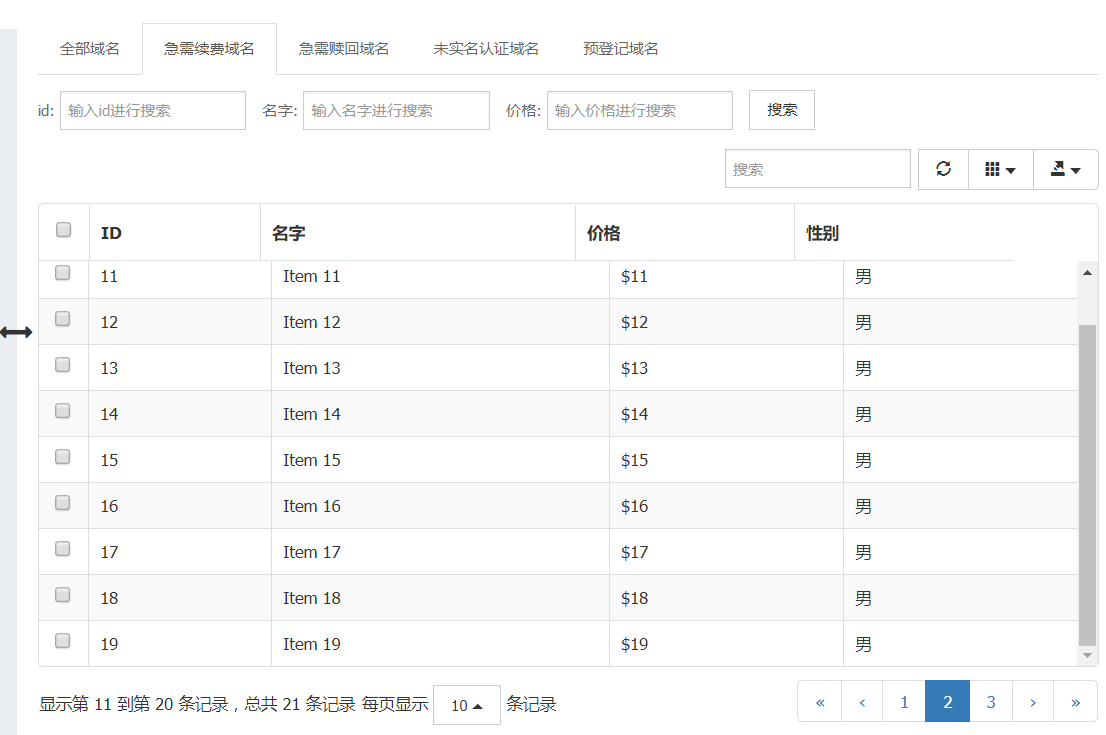Check the row with ID 15
The image size is (1106, 735).
click(63, 456)
